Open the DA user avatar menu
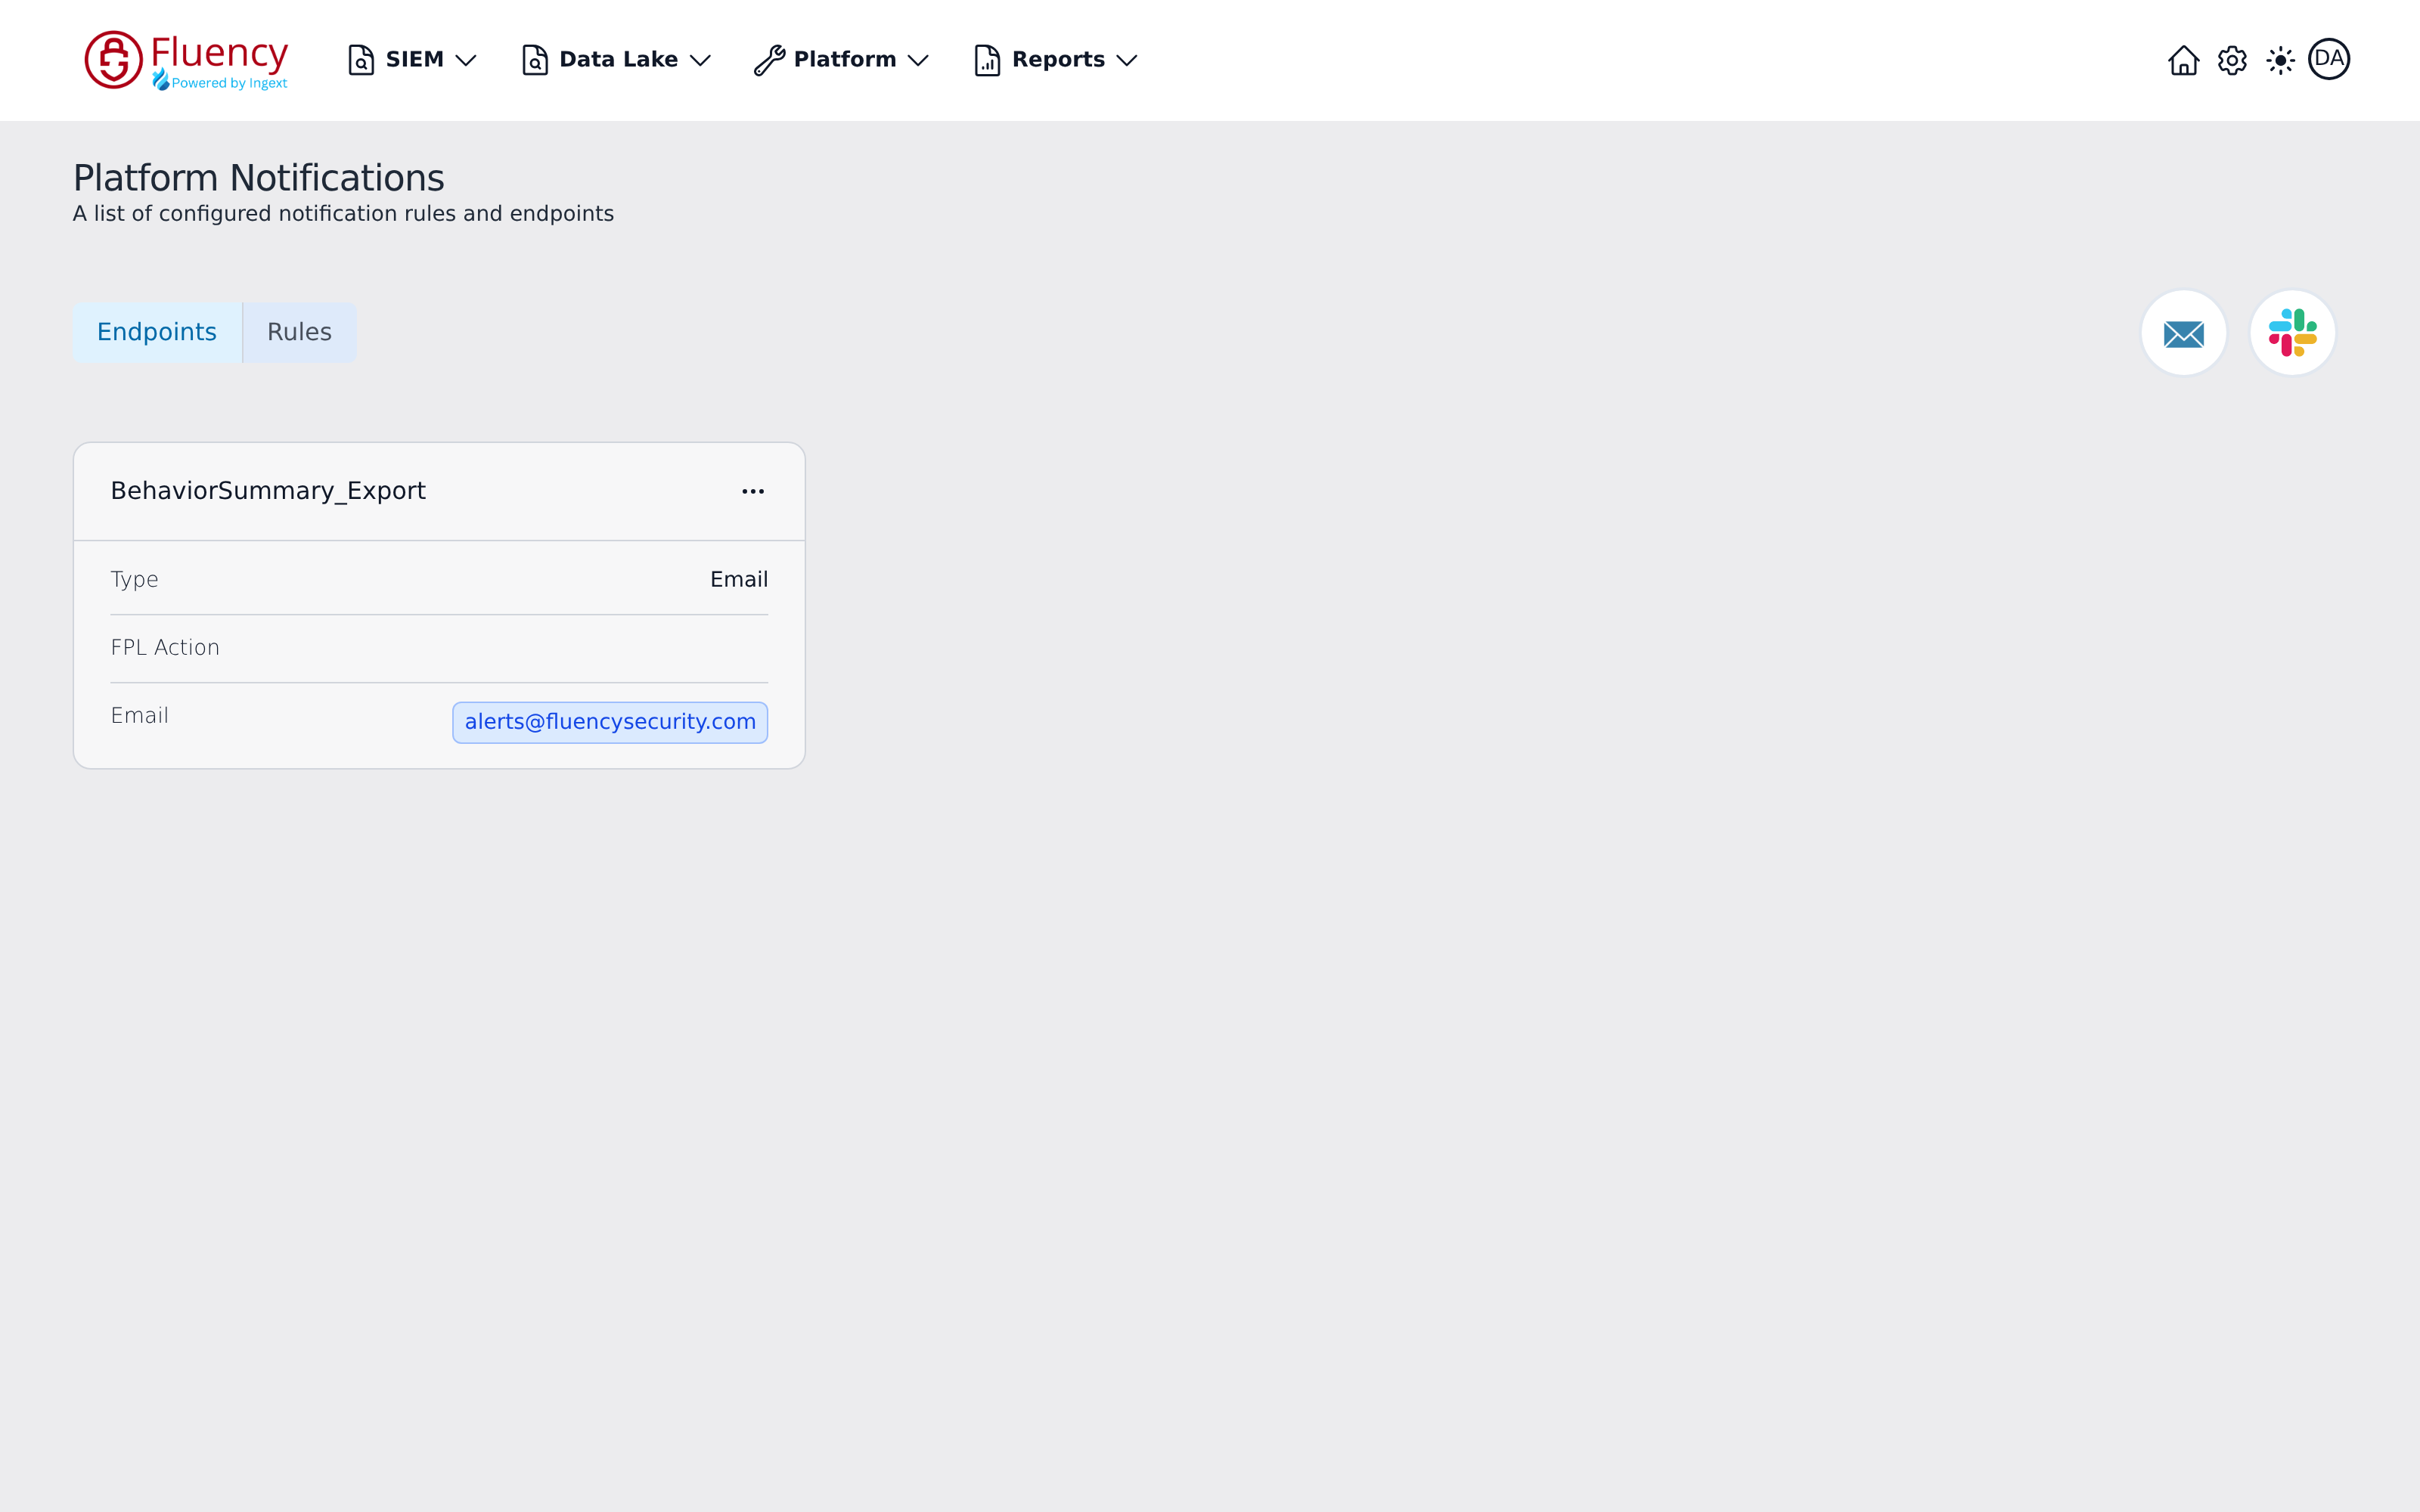The image size is (2420, 1512). tap(2329, 59)
